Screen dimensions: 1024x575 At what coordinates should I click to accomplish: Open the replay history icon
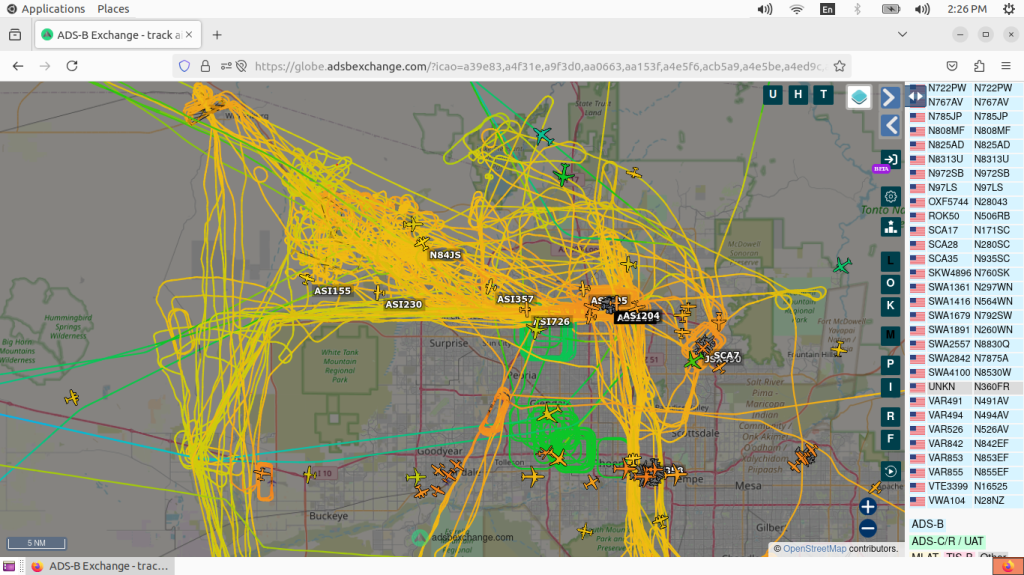click(x=890, y=471)
